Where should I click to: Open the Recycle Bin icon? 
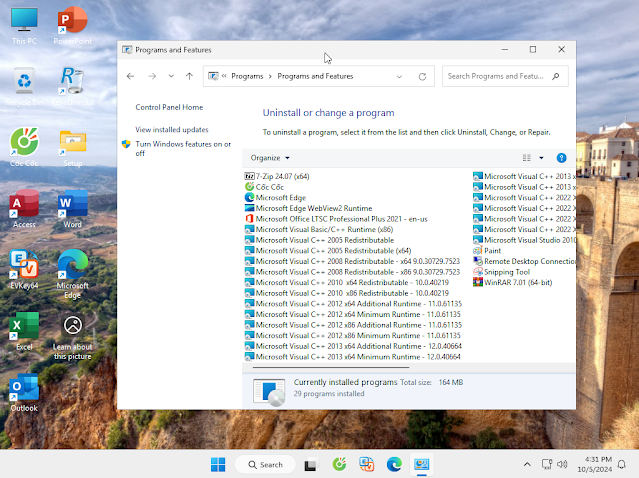(x=24, y=86)
